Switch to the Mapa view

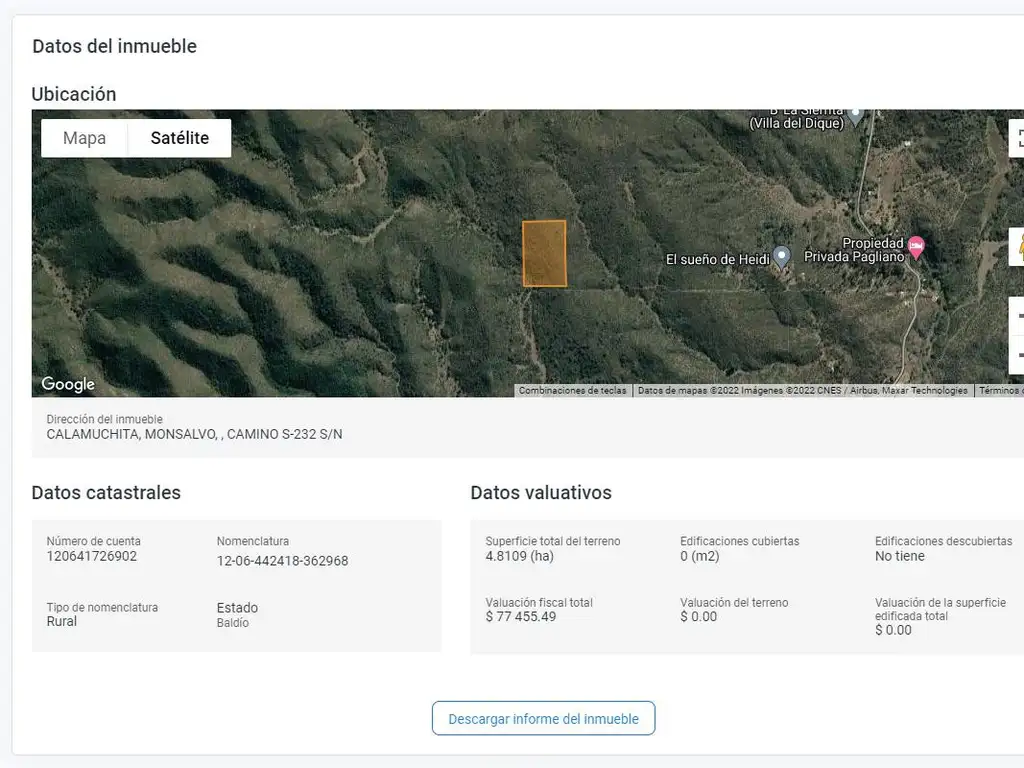(84, 138)
